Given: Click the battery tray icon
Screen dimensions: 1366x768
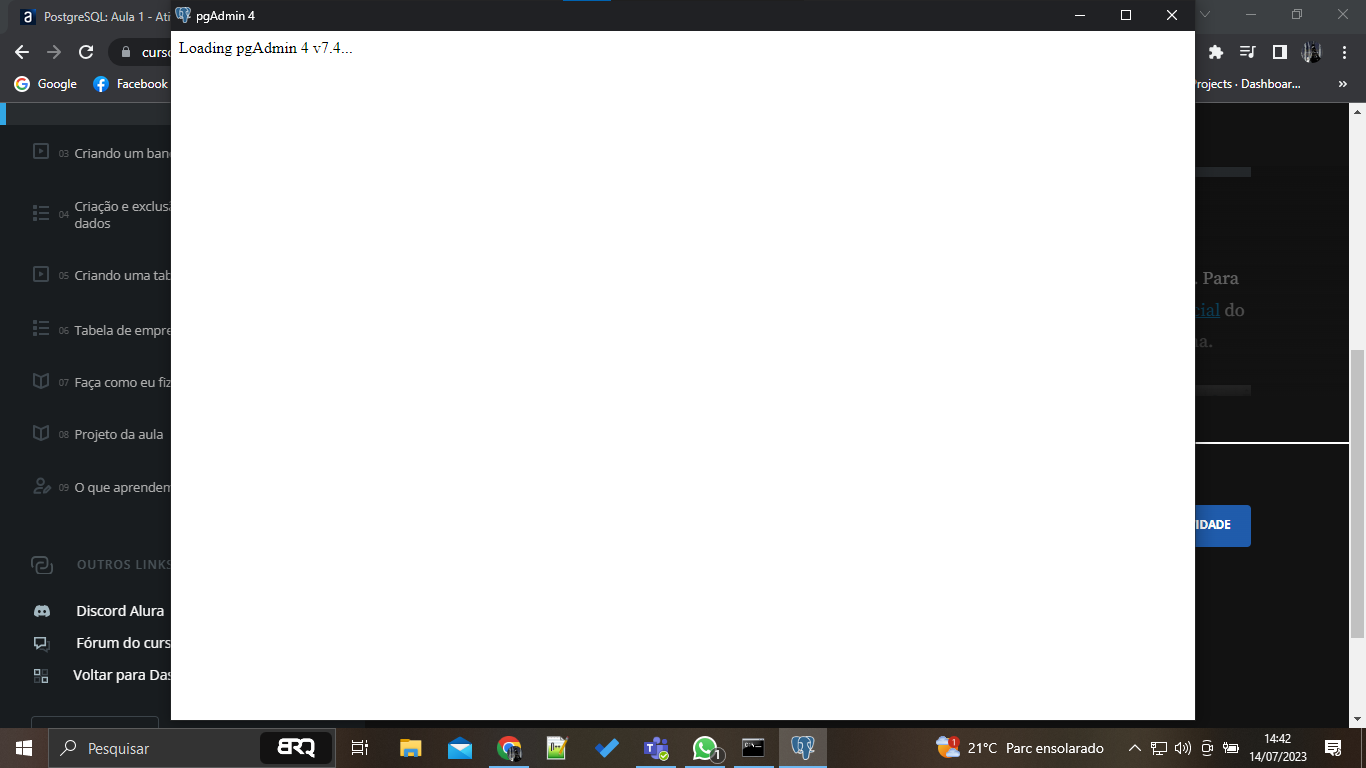Looking at the screenshot, I should (x=1231, y=748).
